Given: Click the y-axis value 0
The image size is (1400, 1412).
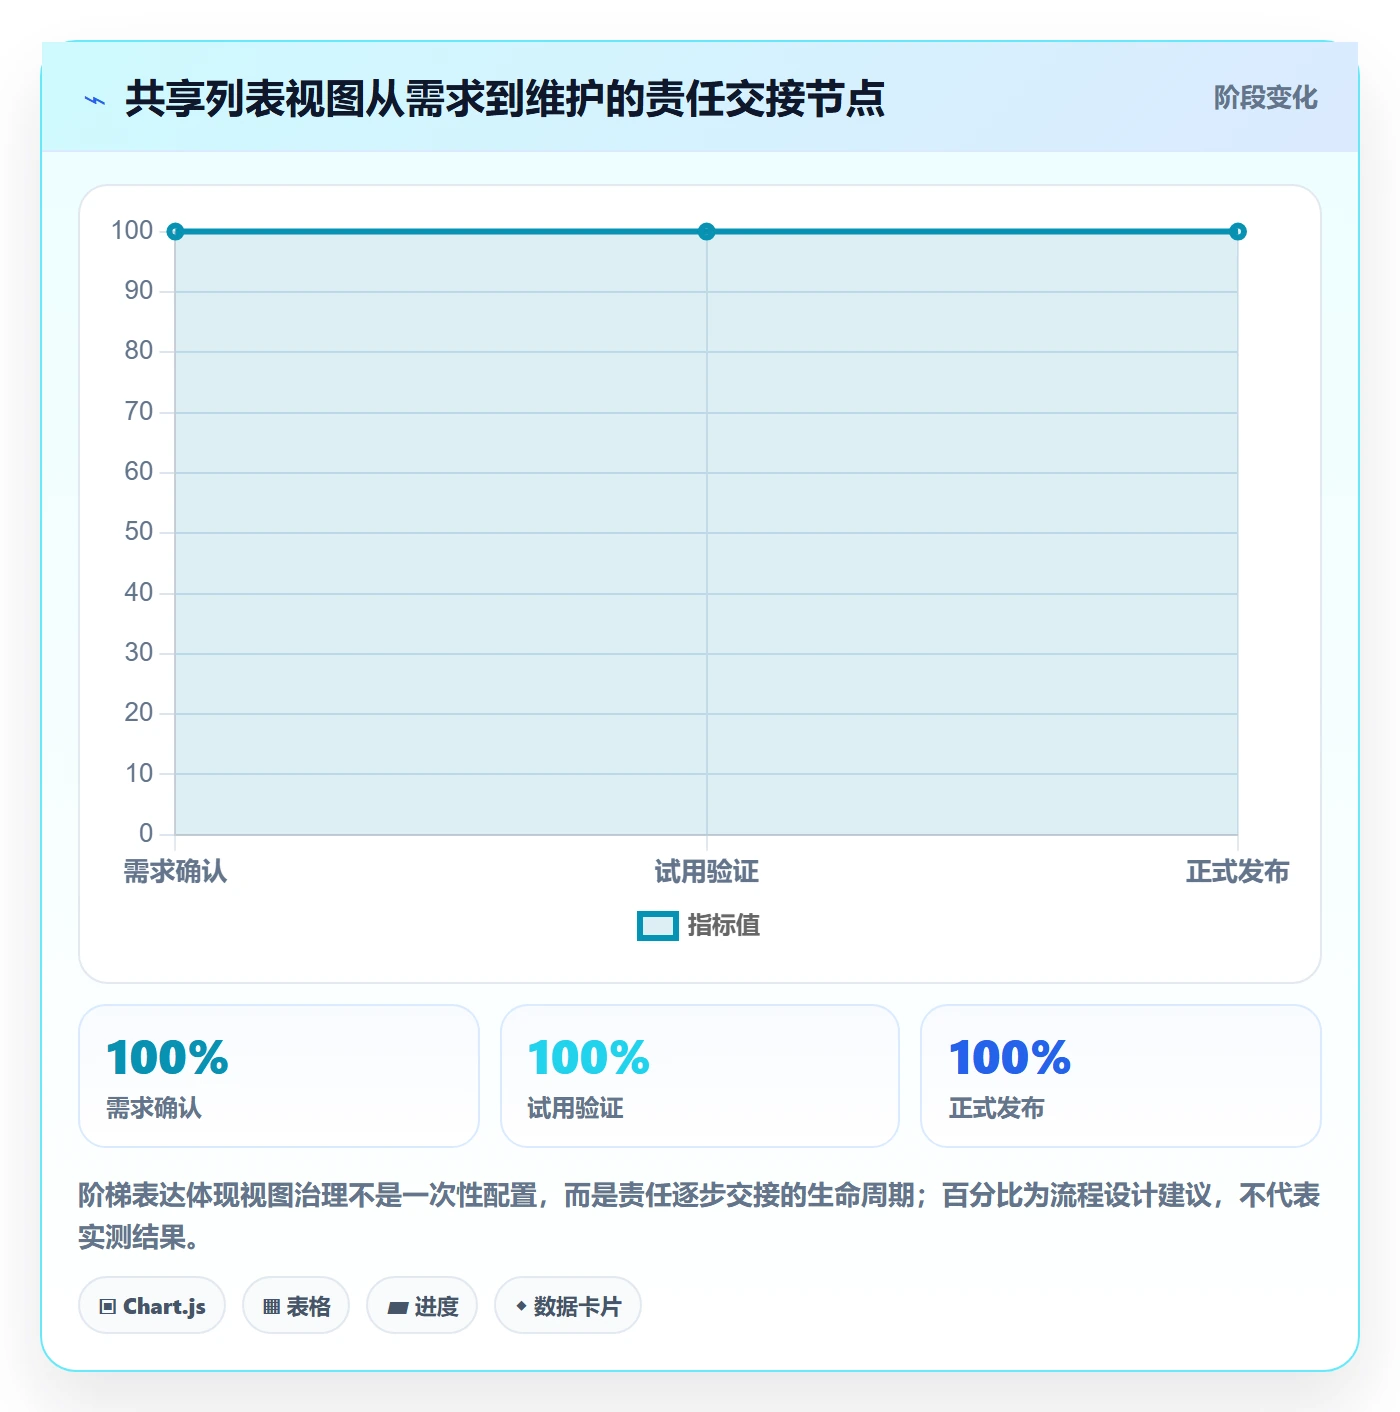Looking at the screenshot, I should 146,834.
